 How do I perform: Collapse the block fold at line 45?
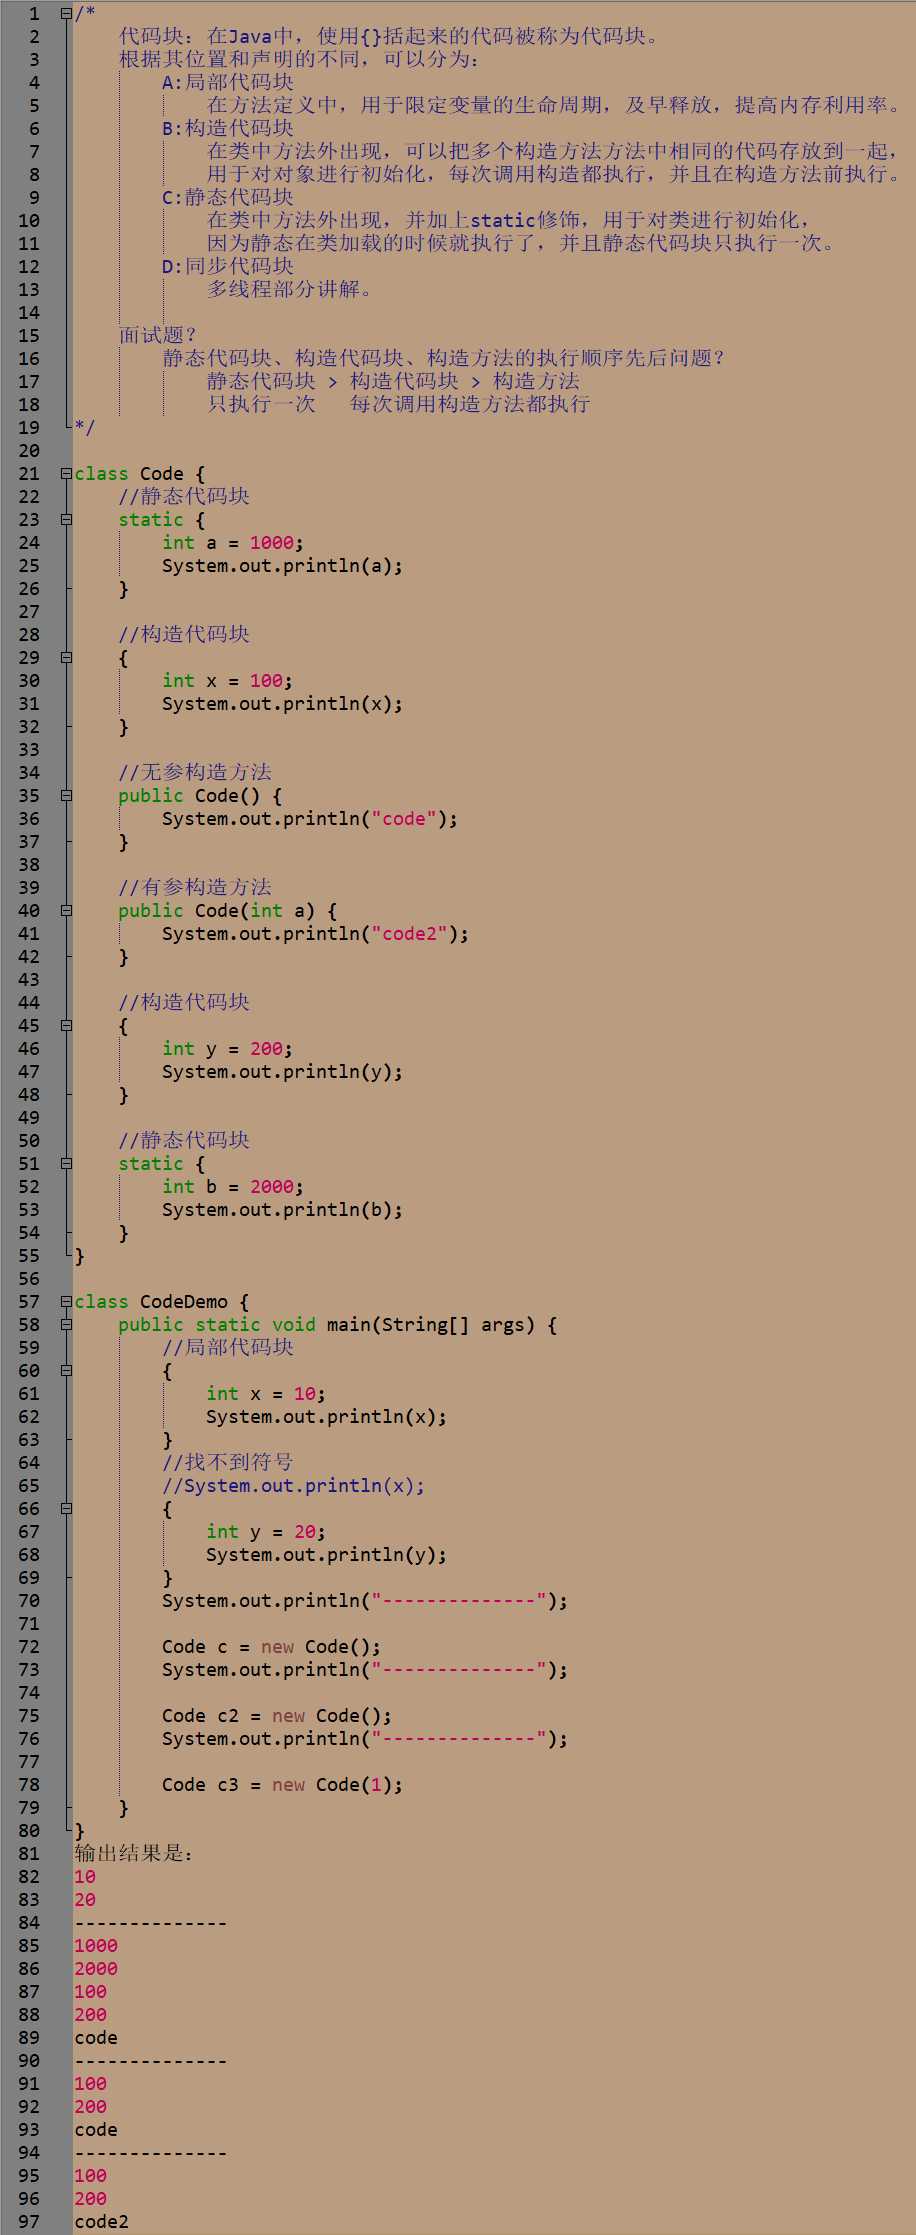point(66,1026)
